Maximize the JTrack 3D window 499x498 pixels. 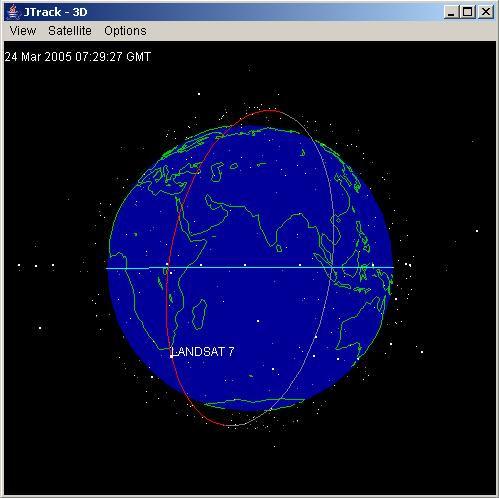coord(468,12)
